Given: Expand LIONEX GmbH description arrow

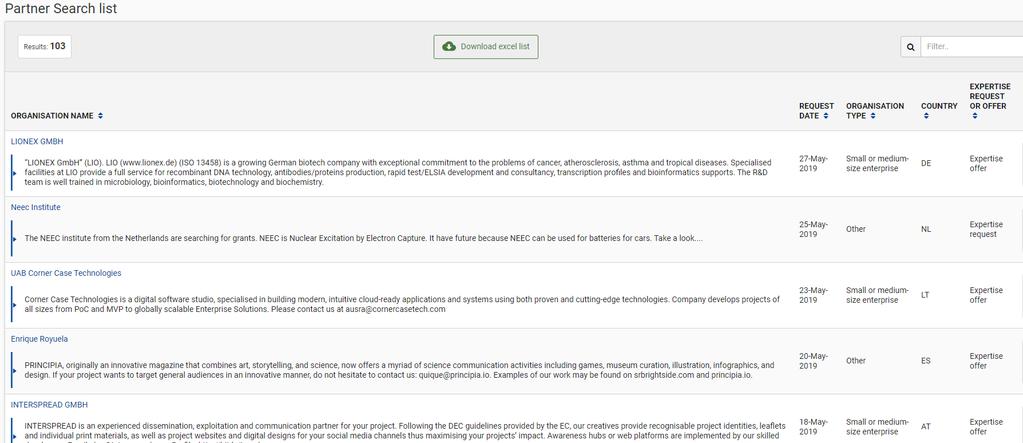Looking at the screenshot, I should 14,173.
